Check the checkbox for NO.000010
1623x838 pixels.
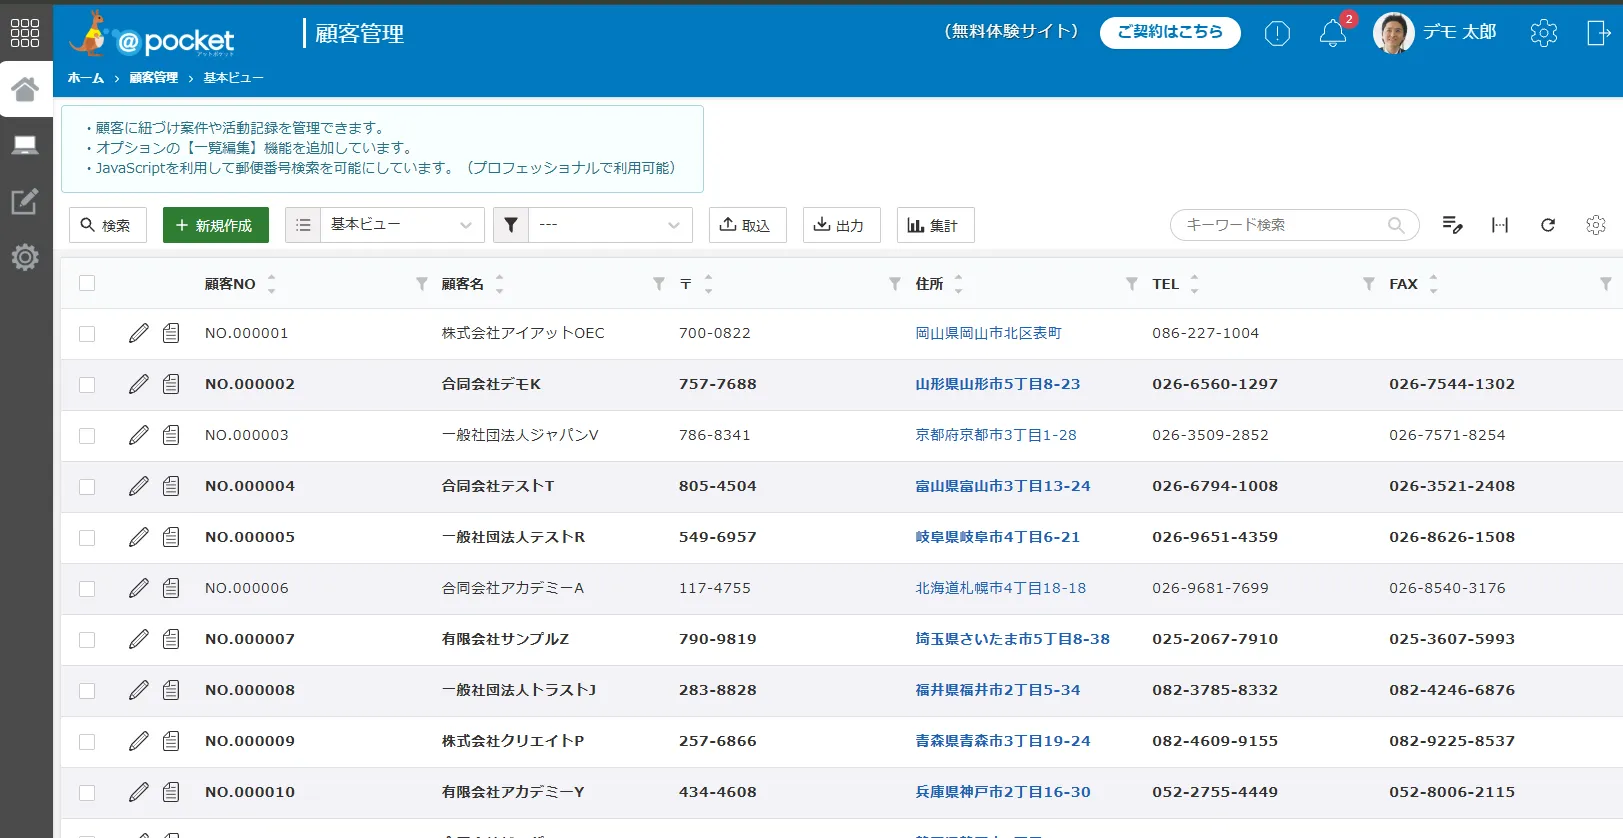click(x=87, y=793)
